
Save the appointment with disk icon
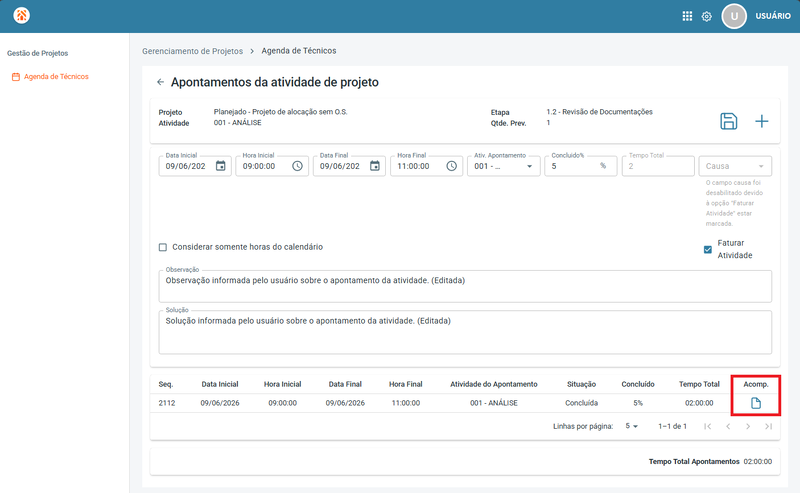[x=729, y=121]
